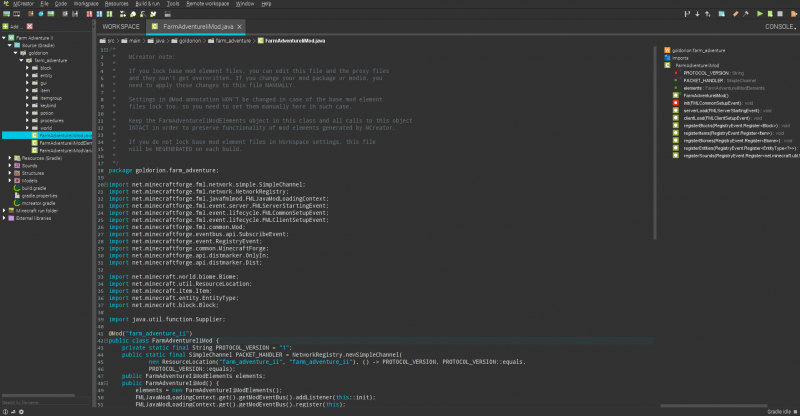Open the CONSOLE panel
Viewport: 800px width, 416px height.
coord(779,27)
